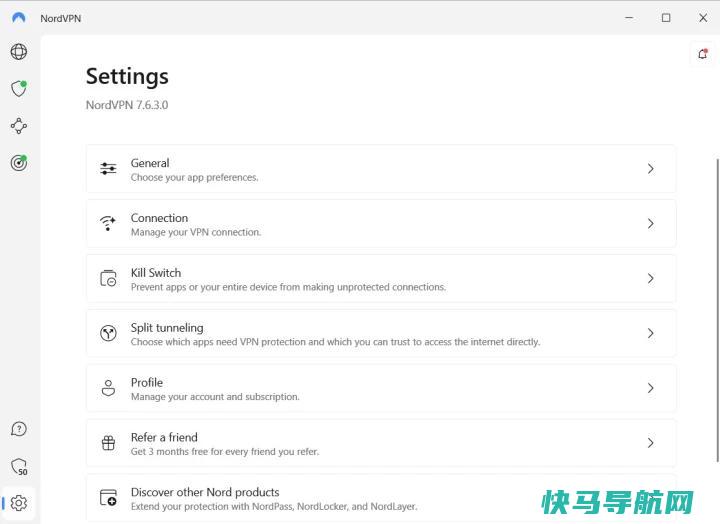Image resolution: width=720 pixels, height=524 pixels.
Task: Open the globe VPN map view in sidebar
Action: [x=19, y=51]
